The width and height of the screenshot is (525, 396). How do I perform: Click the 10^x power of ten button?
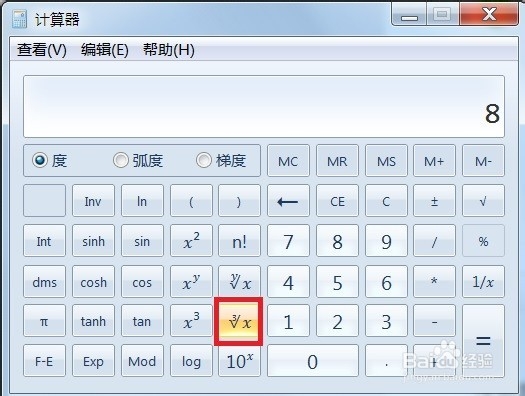(239, 361)
